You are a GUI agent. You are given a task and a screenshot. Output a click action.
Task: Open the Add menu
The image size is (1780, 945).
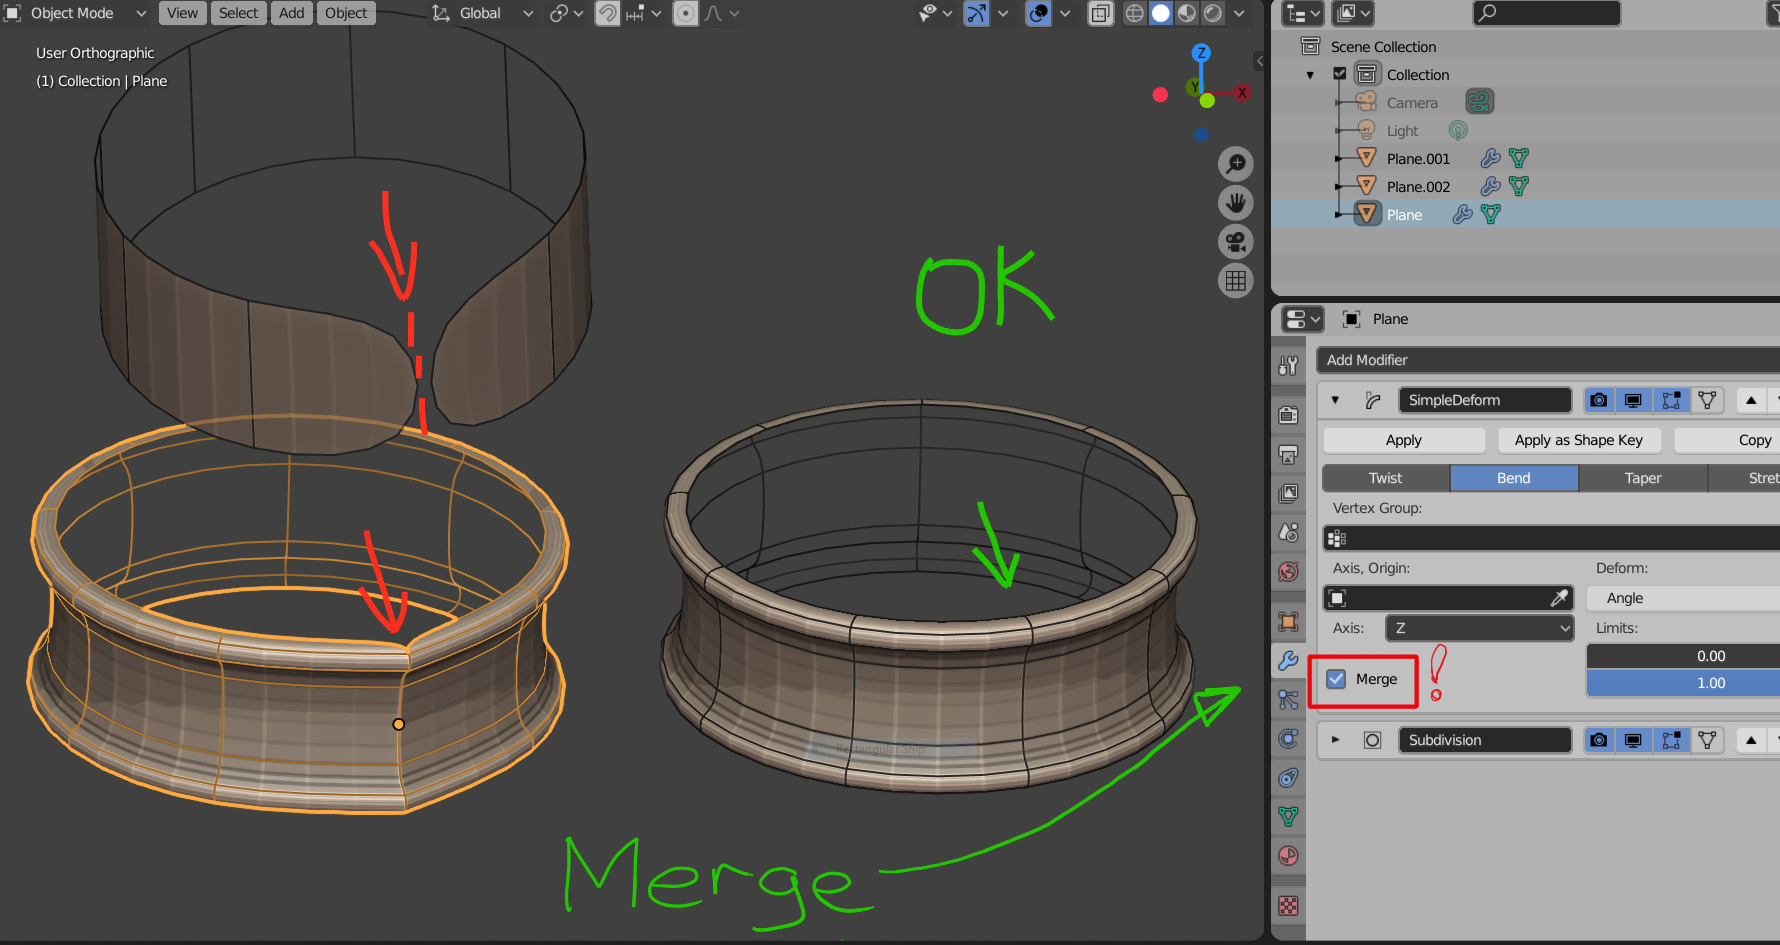tap(292, 13)
